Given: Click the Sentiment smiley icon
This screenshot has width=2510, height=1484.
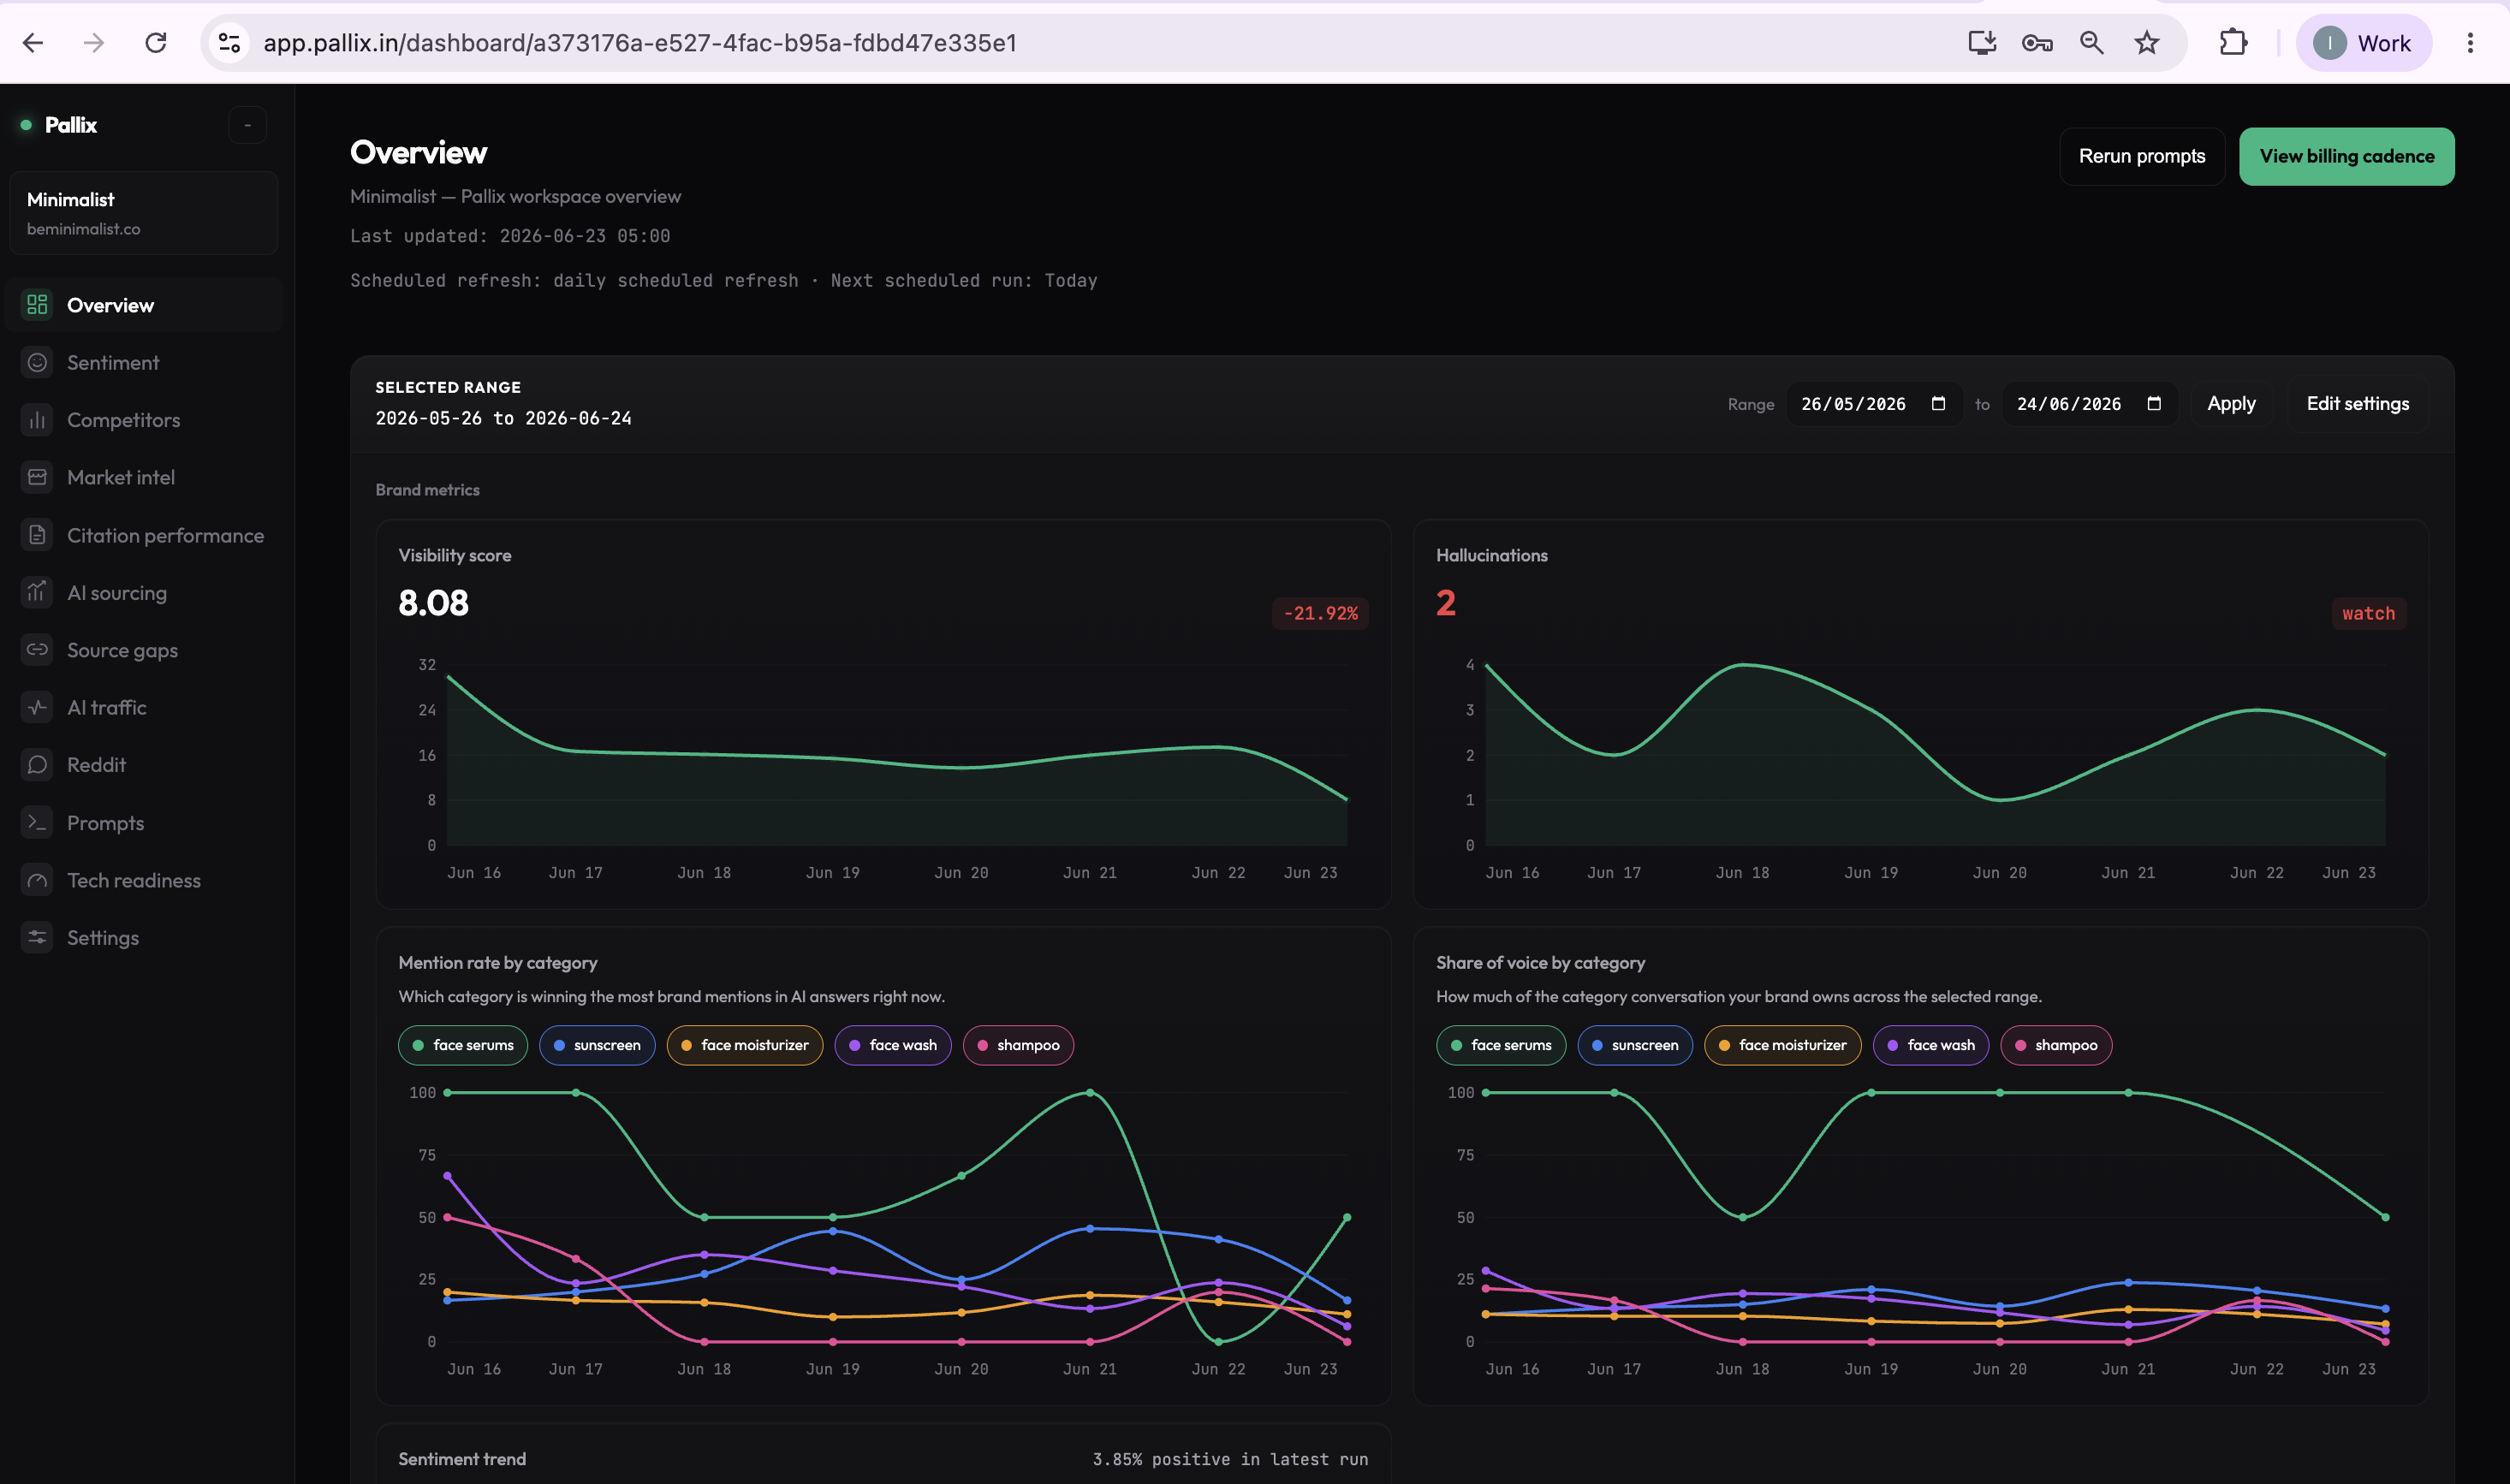Looking at the screenshot, I should (37, 362).
